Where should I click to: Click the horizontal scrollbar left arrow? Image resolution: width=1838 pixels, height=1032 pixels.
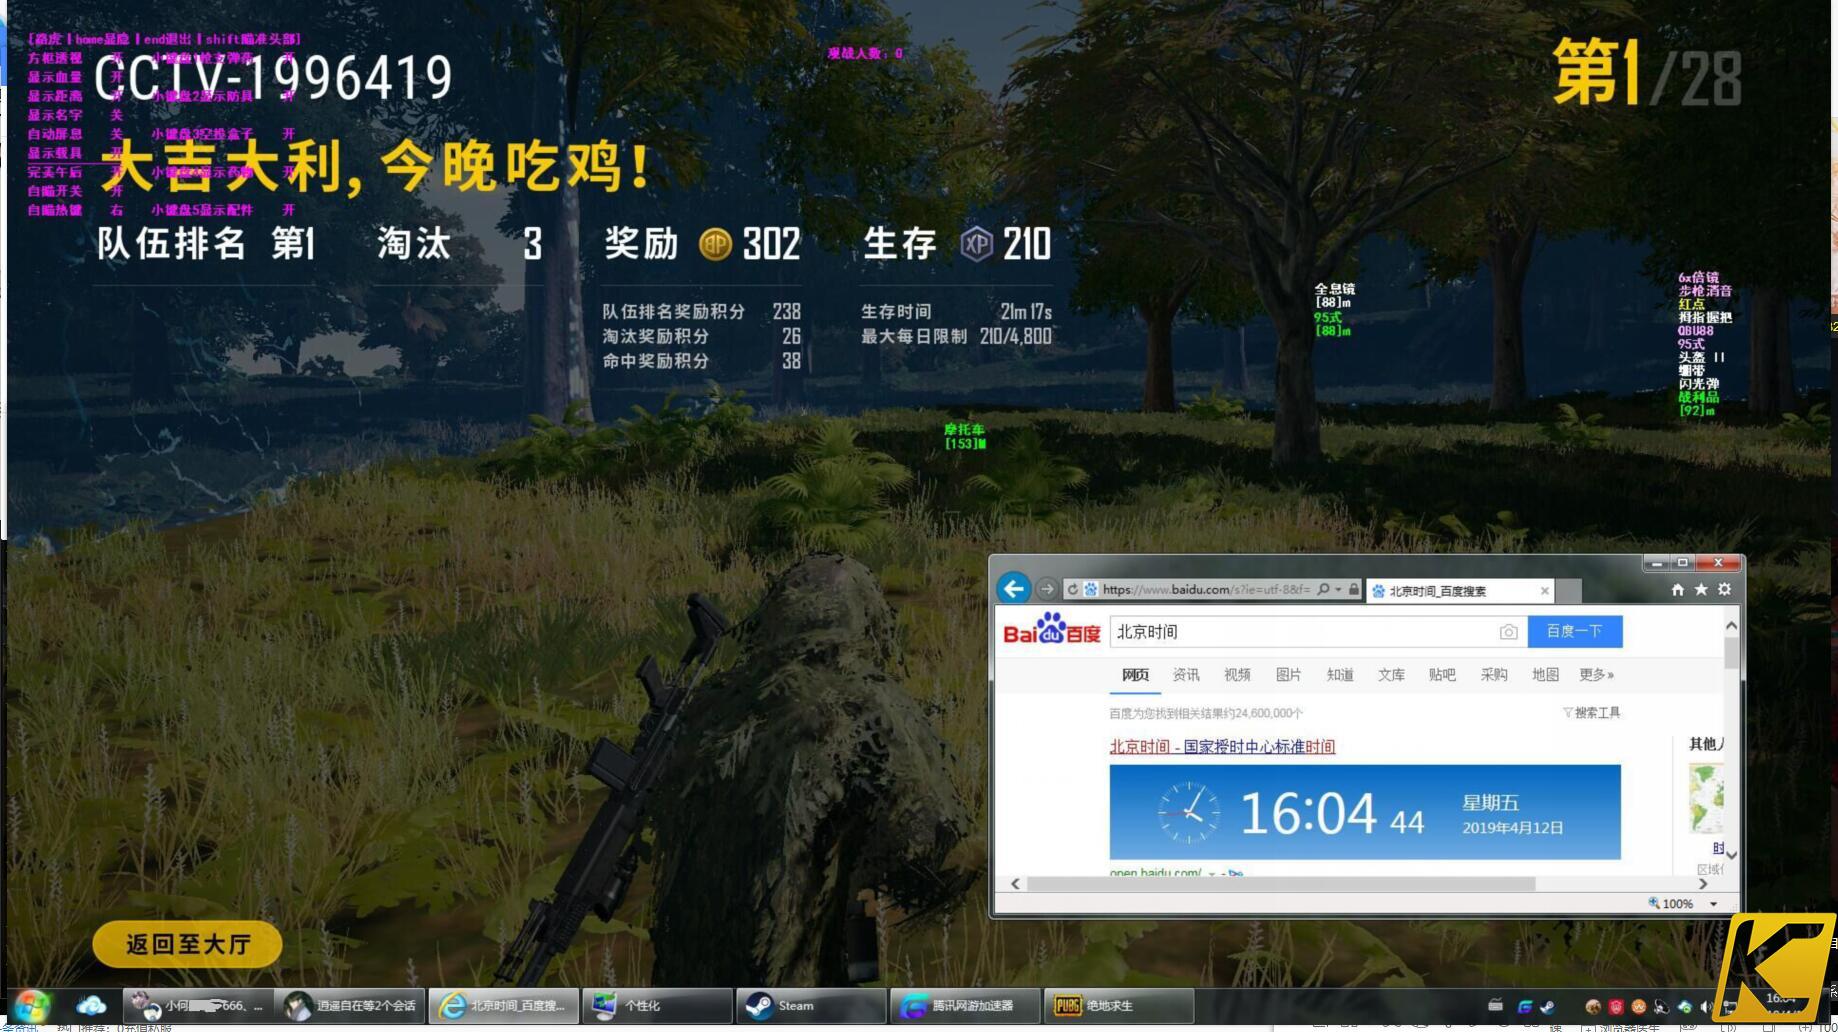pyautogui.click(x=1015, y=884)
